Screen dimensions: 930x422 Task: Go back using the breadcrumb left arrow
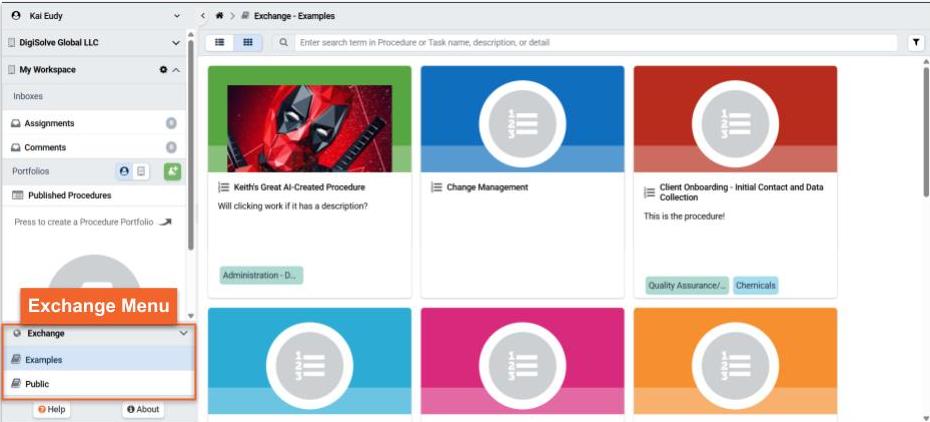tap(203, 16)
